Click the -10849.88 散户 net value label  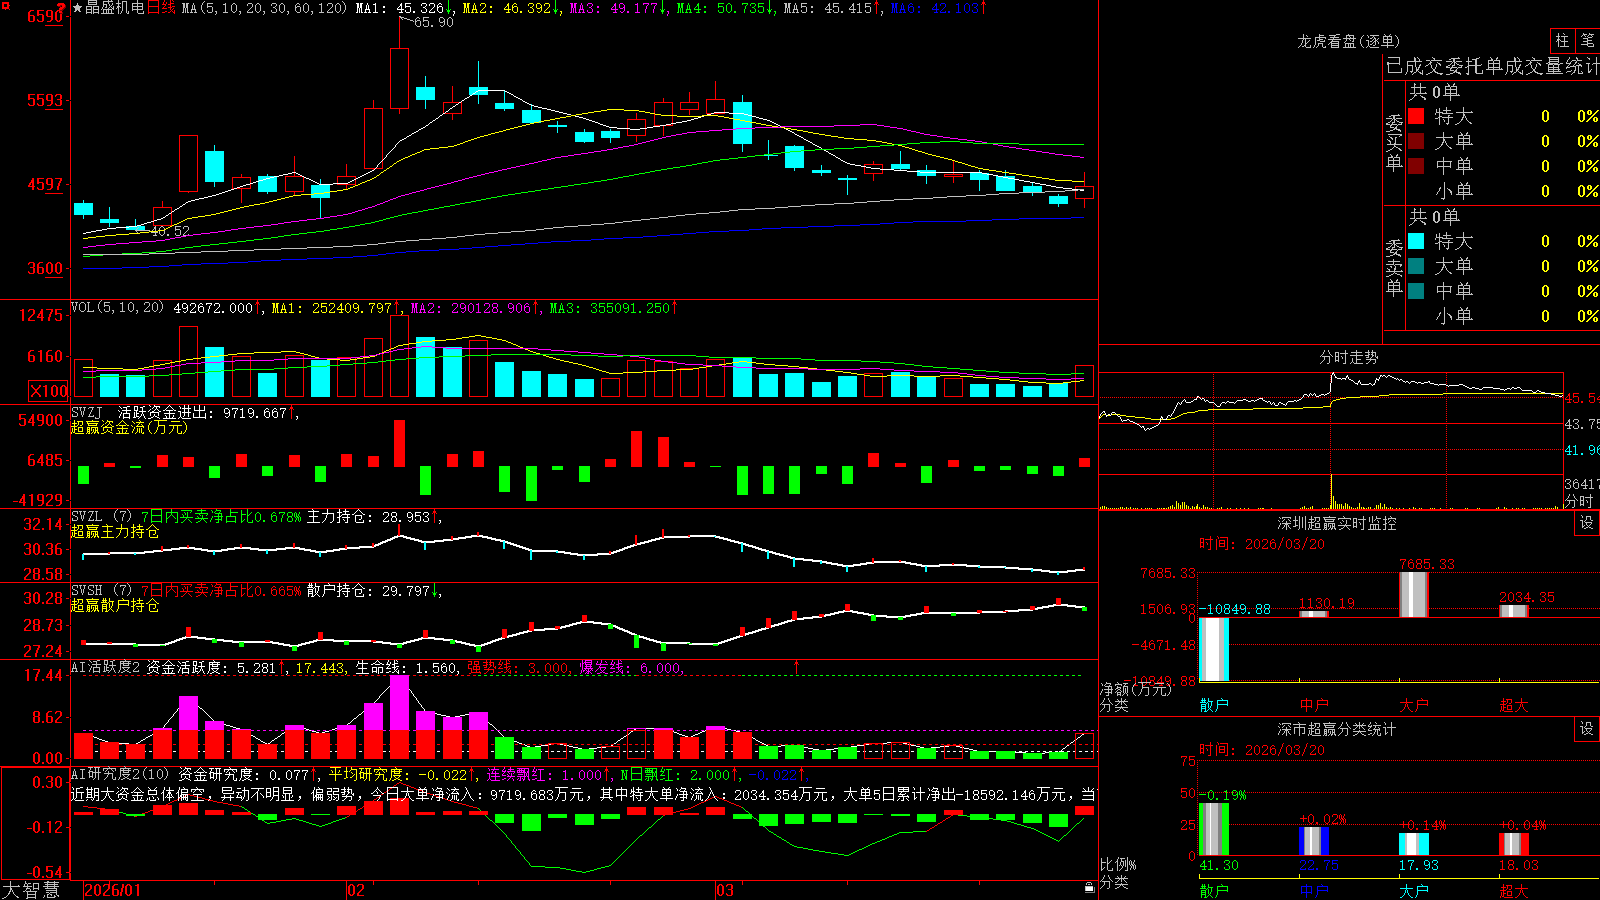click(1235, 609)
